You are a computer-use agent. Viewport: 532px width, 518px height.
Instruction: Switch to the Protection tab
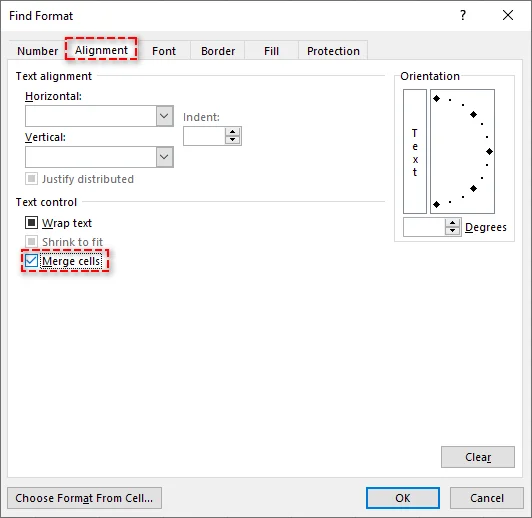[x=333, y=51]
